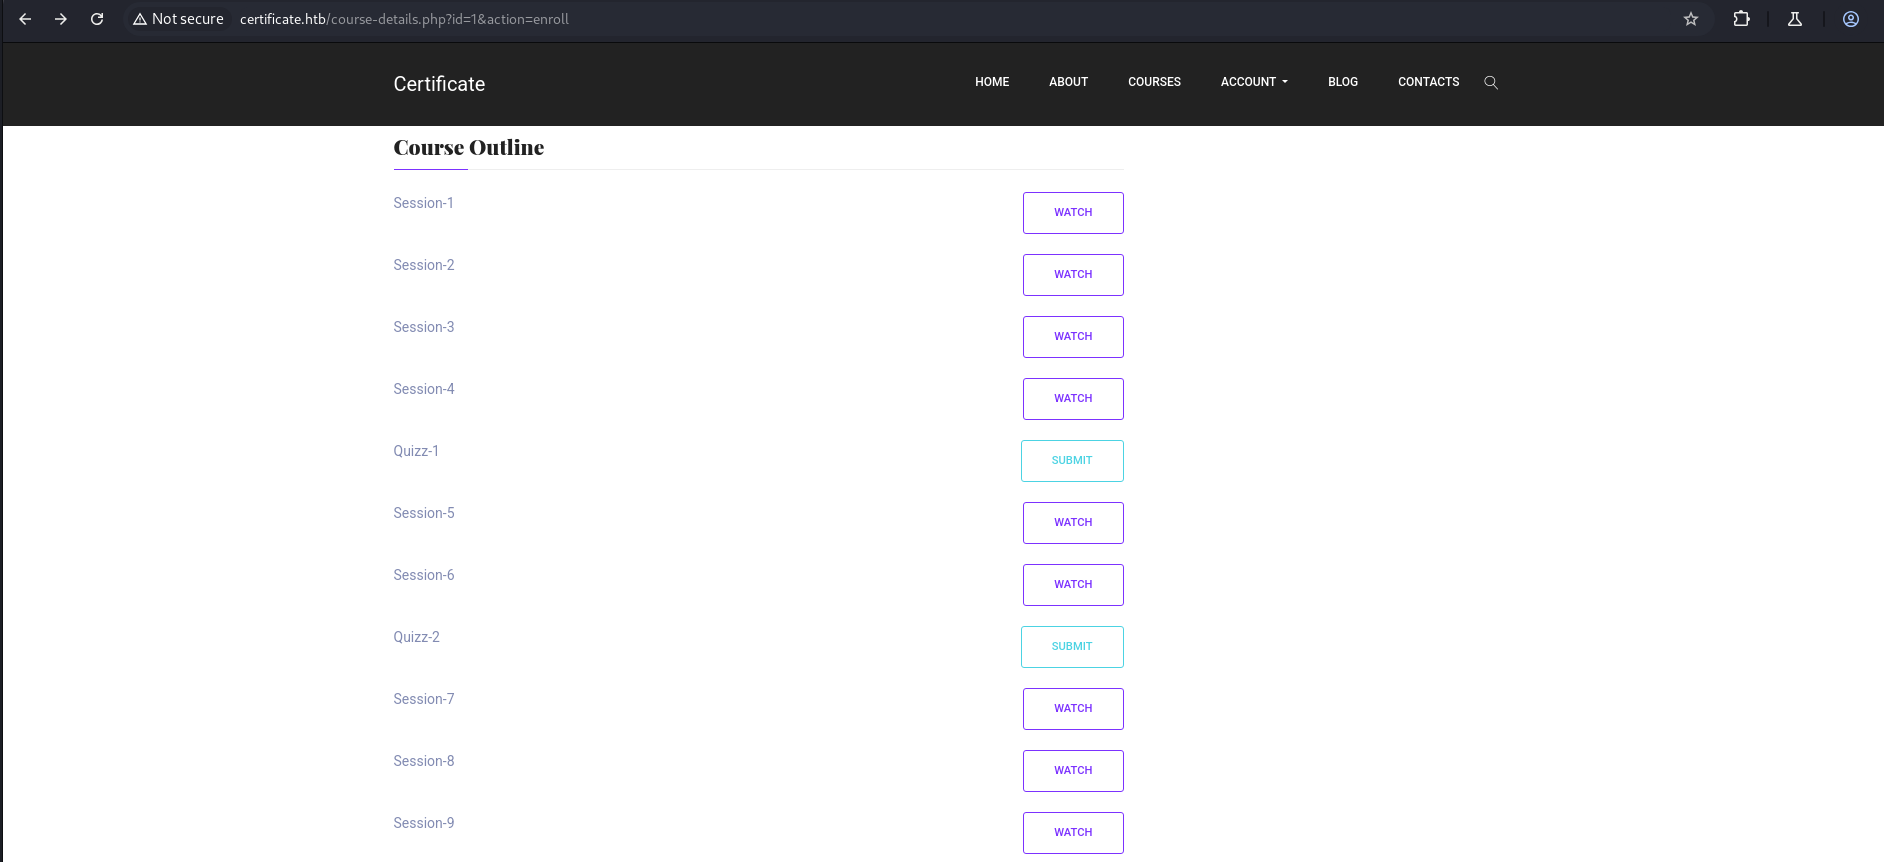Go to the Home menu item
This screenshot has width=1884, height=862.
click(992, 82)
